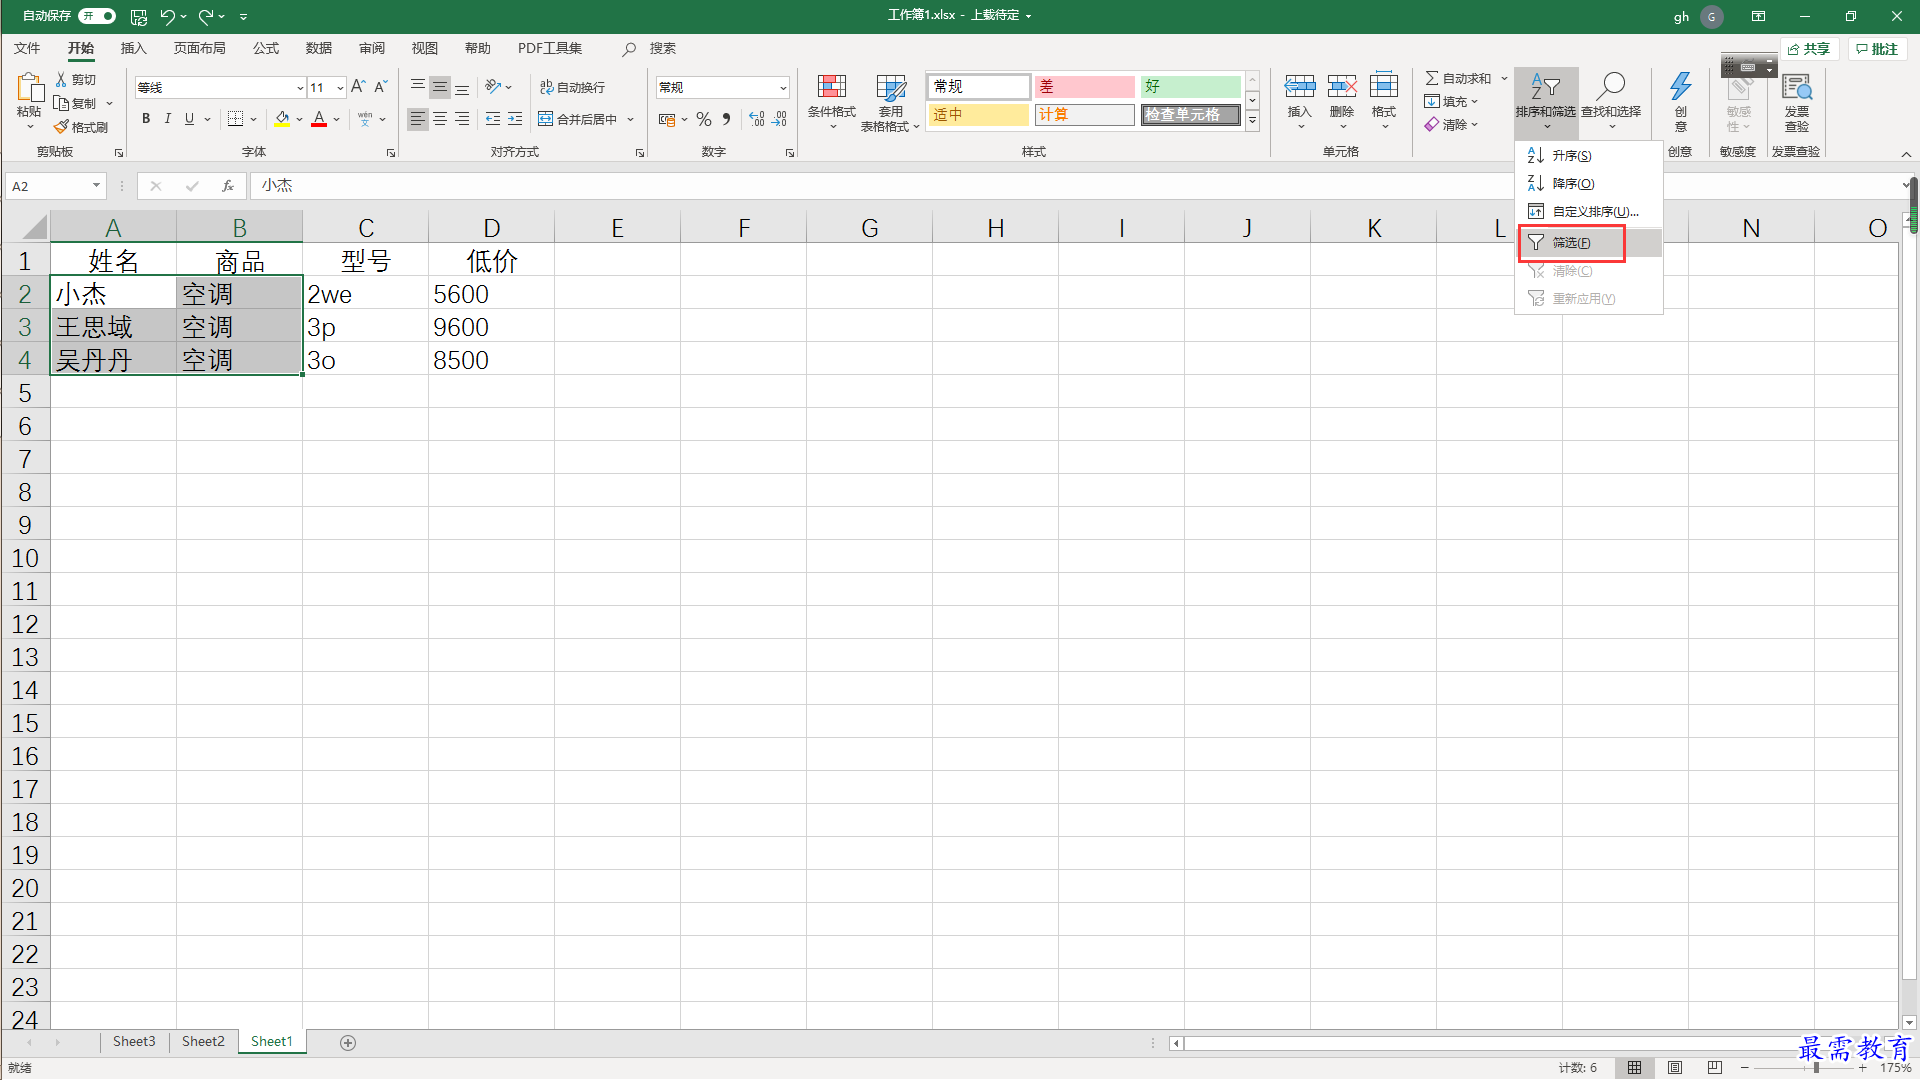Choose Sort Ascending menu item
This screenshot has height=1080, width=1920.
[1589, 156]
